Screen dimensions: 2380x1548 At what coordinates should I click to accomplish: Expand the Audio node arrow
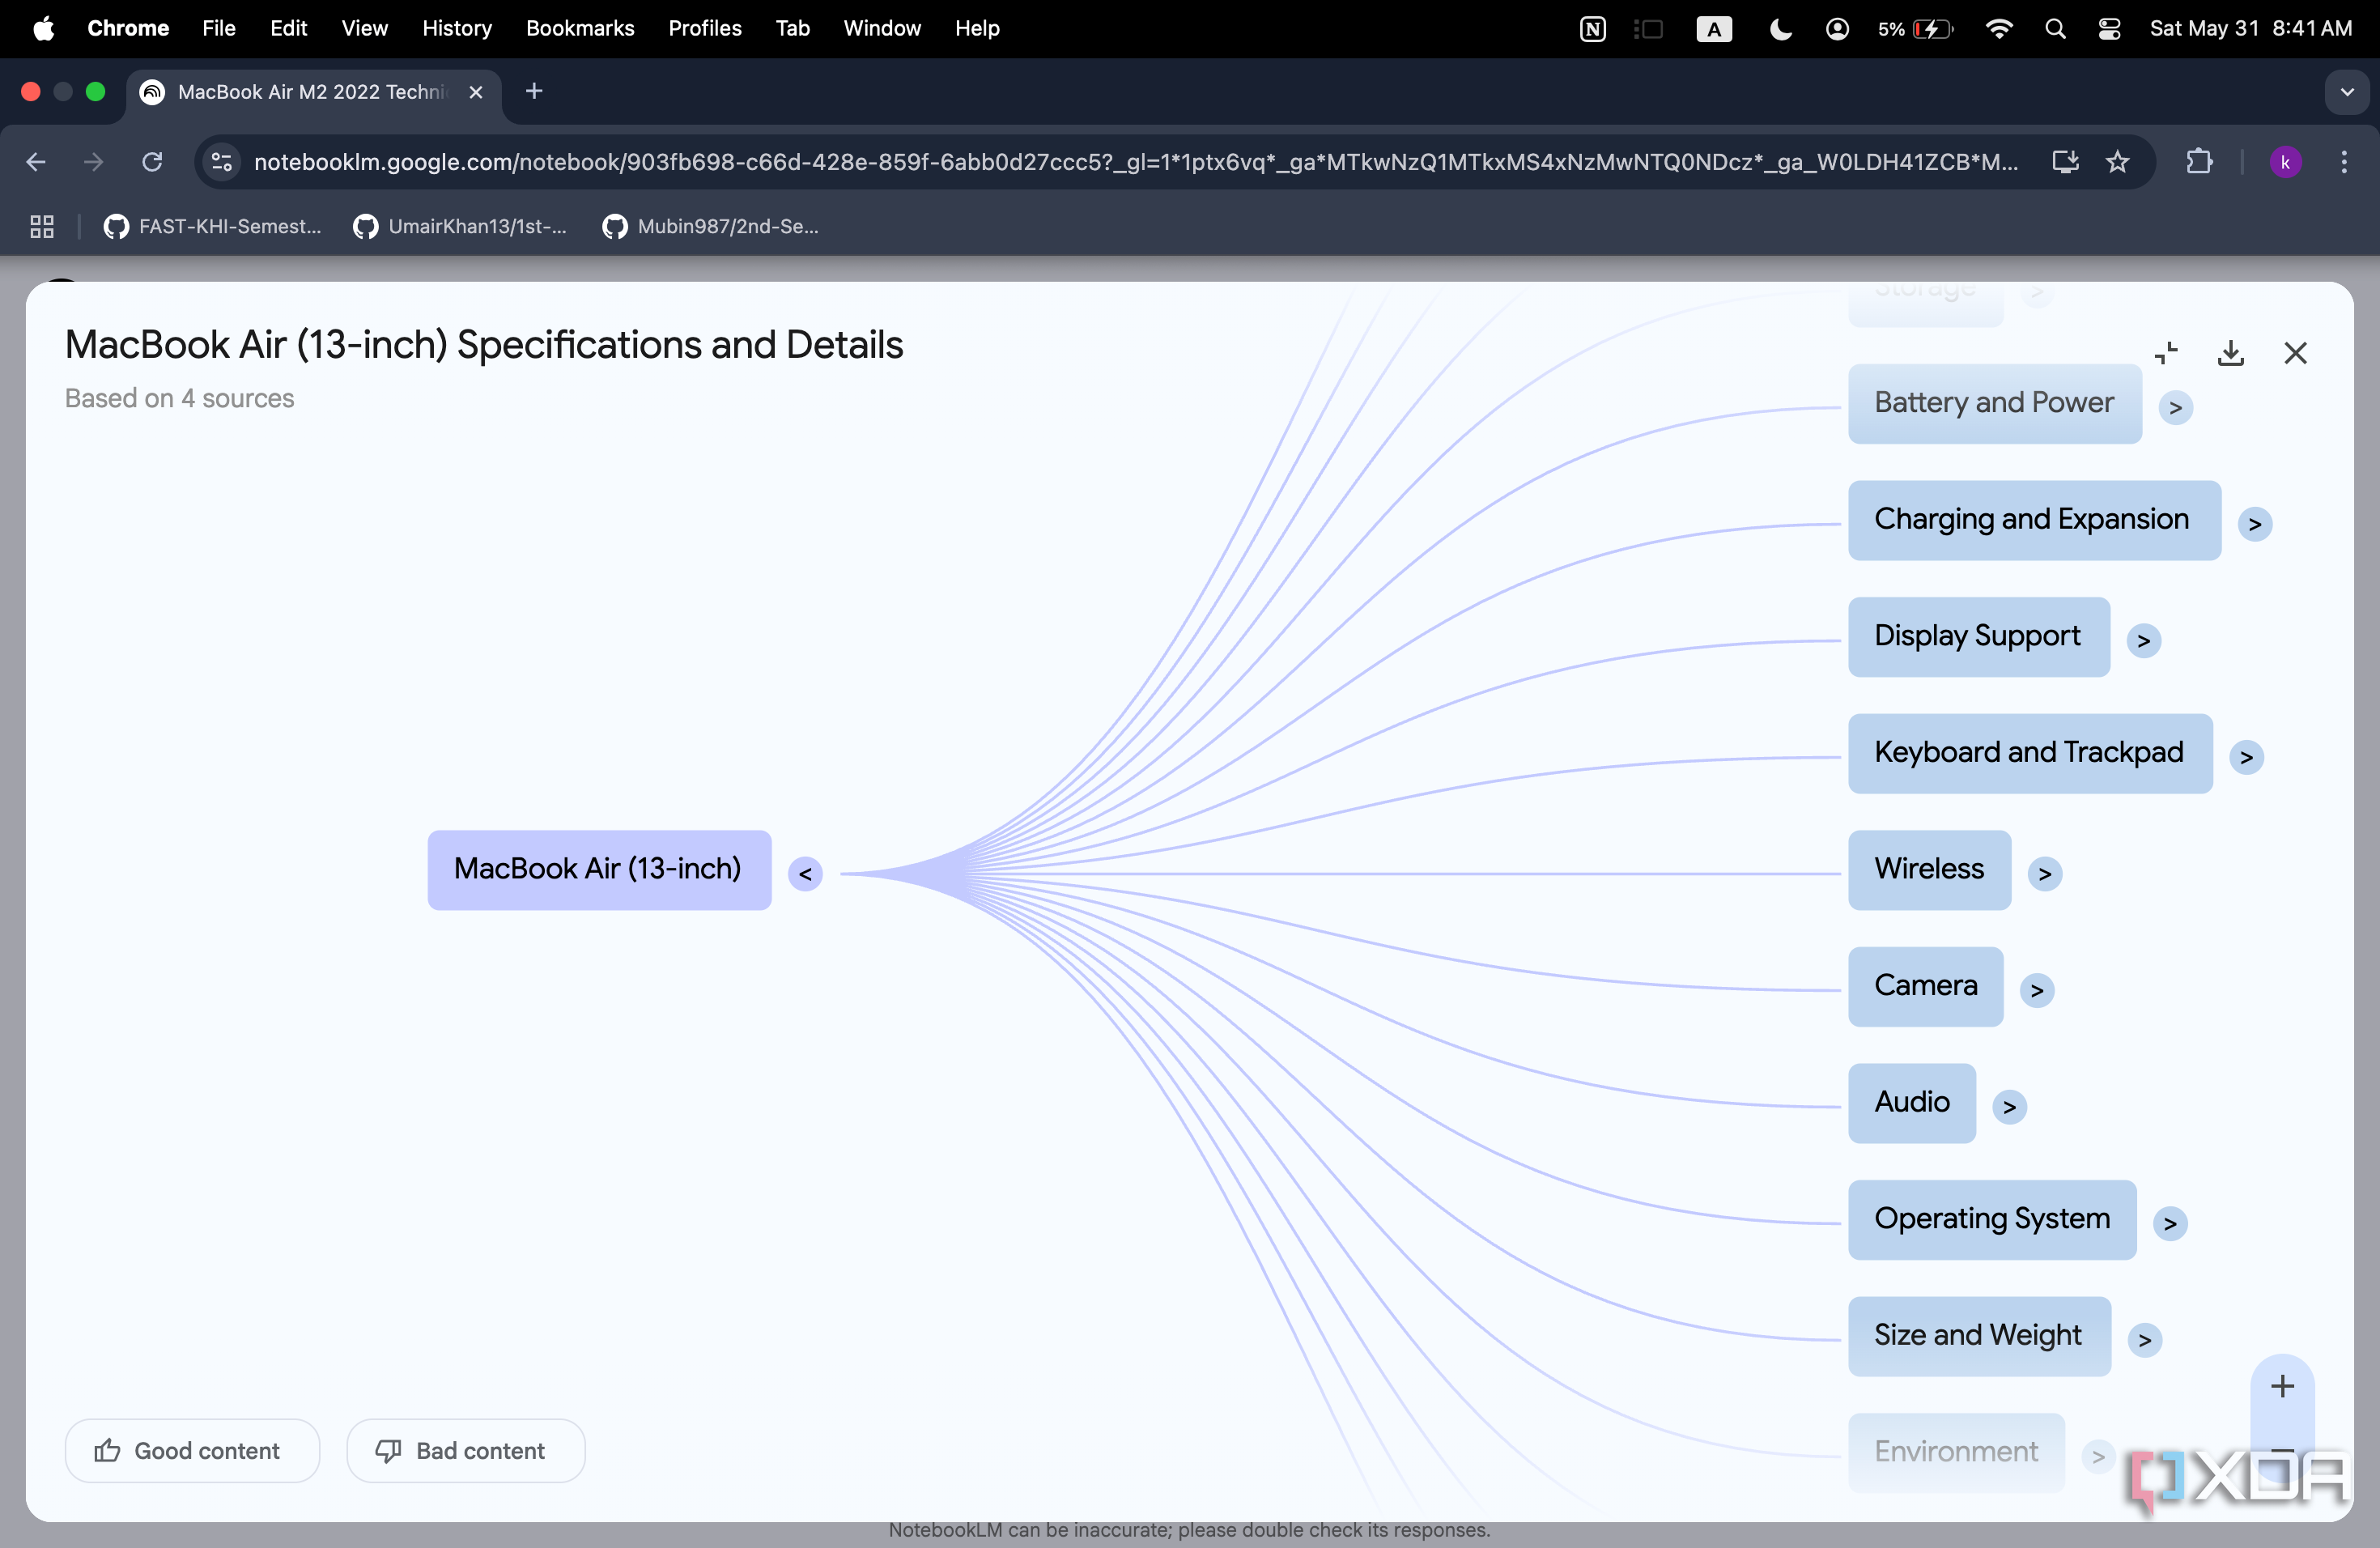click(x=2009, y=1107)
